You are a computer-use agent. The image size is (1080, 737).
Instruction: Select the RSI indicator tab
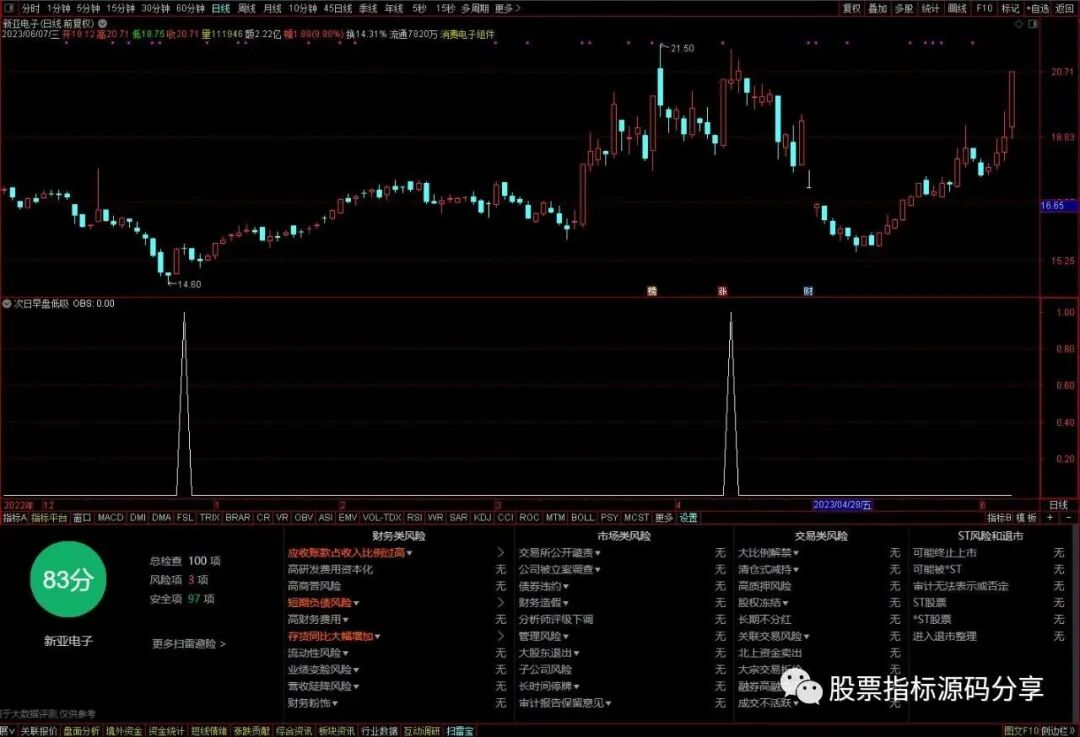tap(415, 517)
